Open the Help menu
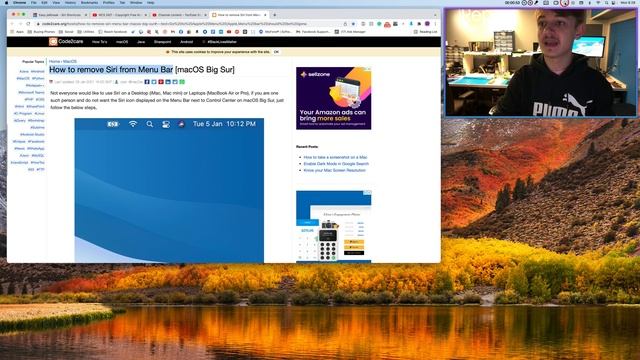640x360 pixels. coord(151,2)
